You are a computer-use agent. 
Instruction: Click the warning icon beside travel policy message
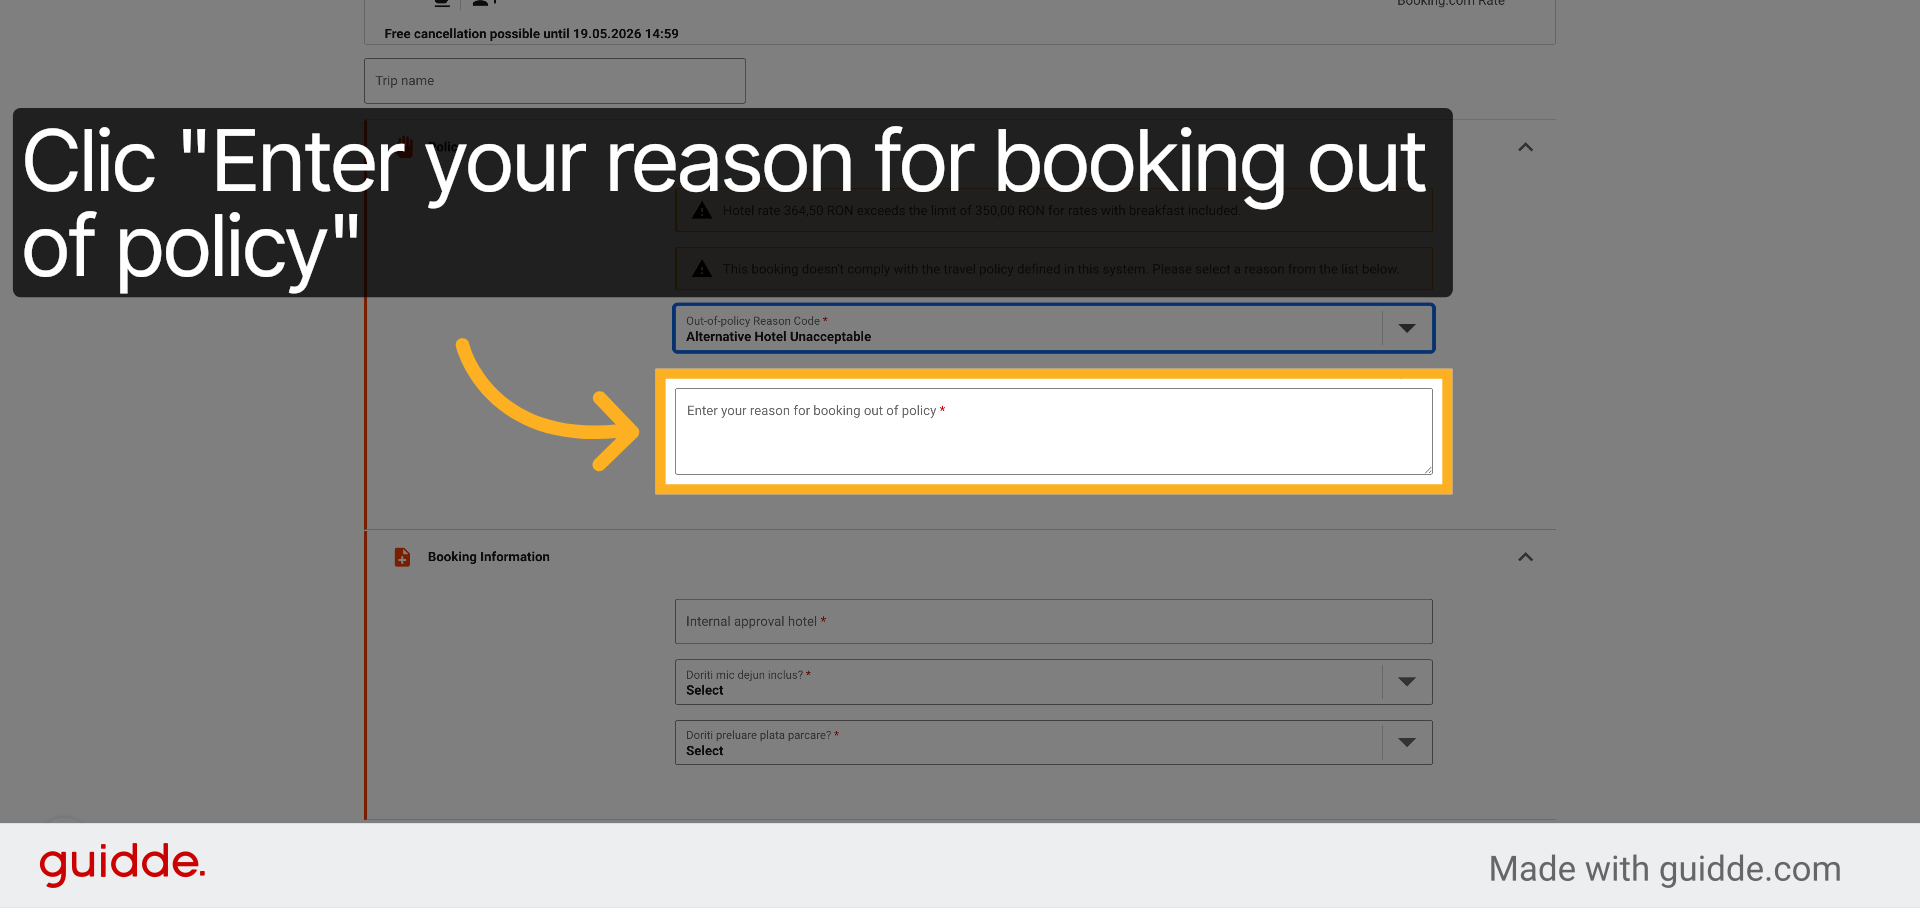pos(702,269)
